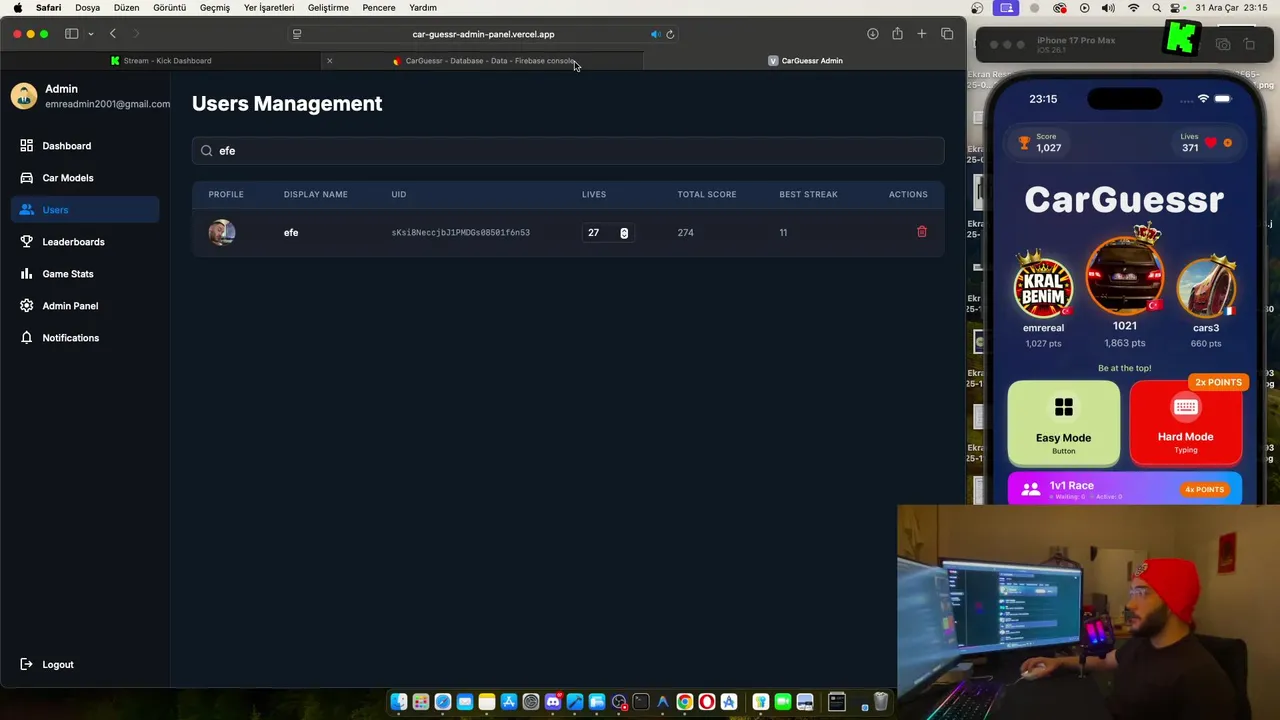Click the admin avatar in sidebar
The image size is (1280, 720).
click(24, 96)
